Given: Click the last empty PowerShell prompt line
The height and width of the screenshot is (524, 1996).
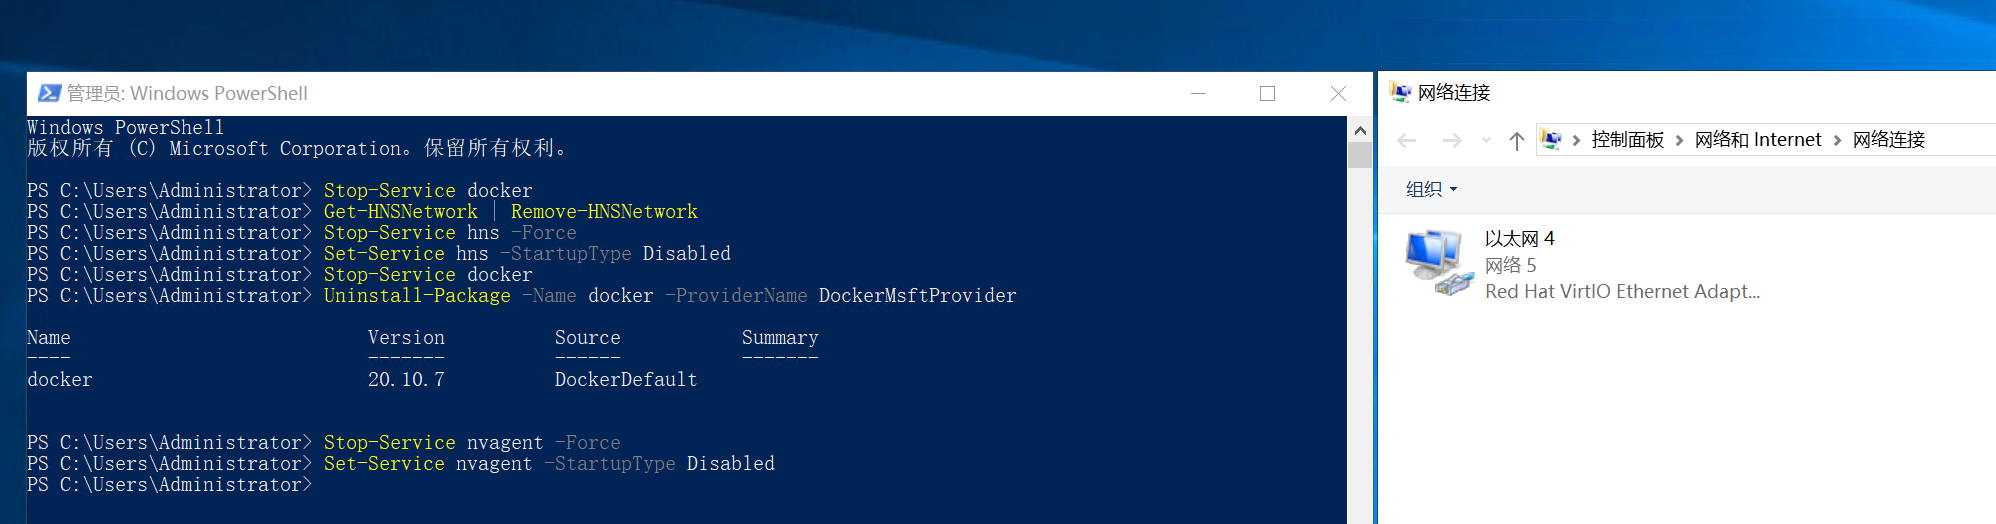Looking at the screenshot, I should click(170, 484).
